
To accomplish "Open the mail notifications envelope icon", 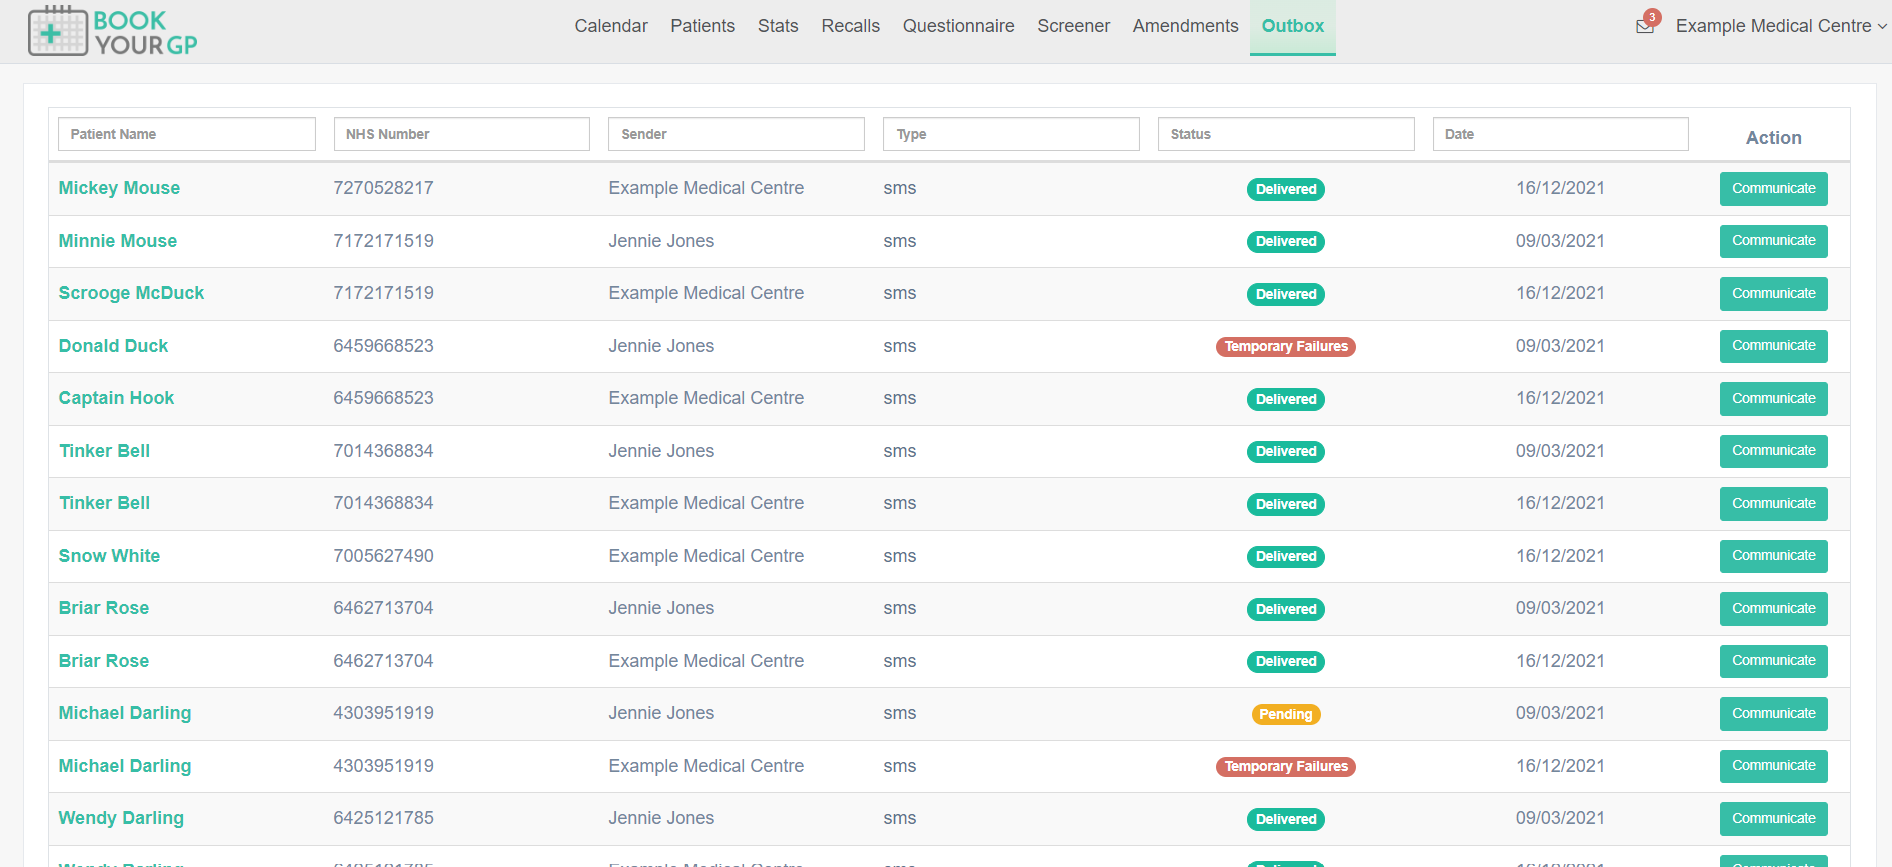I will click(1645, 26).
